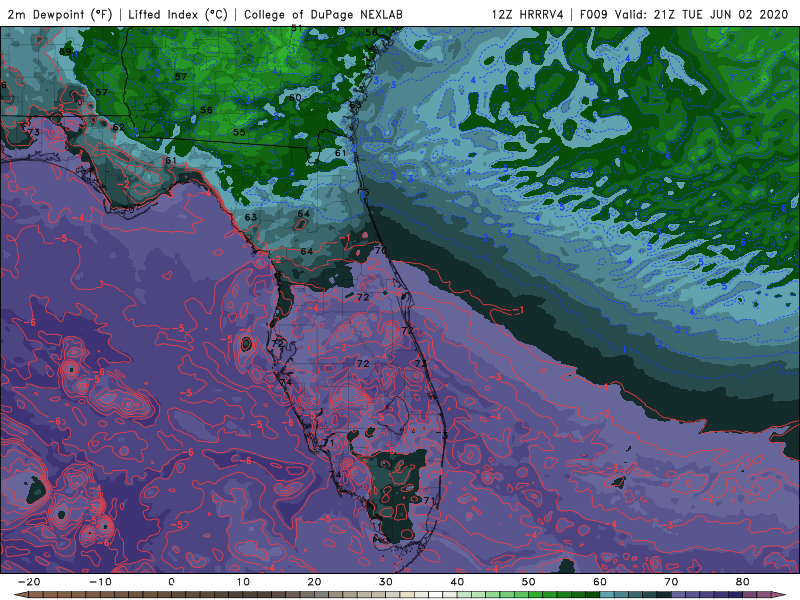This screenshot has width=800, height=600.
Task: Click the "70" color scale label
Action: point(671,582)
